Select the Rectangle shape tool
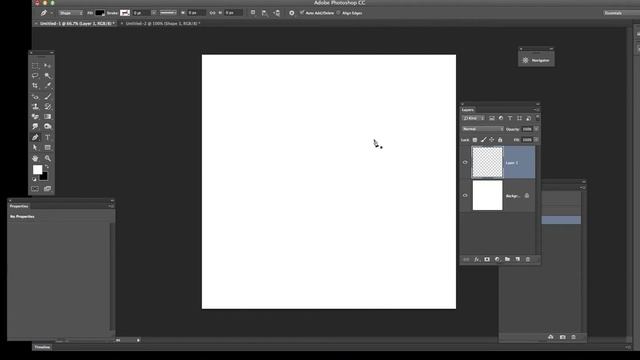Viewport: 640px width, 360px height. click(48, 148)
